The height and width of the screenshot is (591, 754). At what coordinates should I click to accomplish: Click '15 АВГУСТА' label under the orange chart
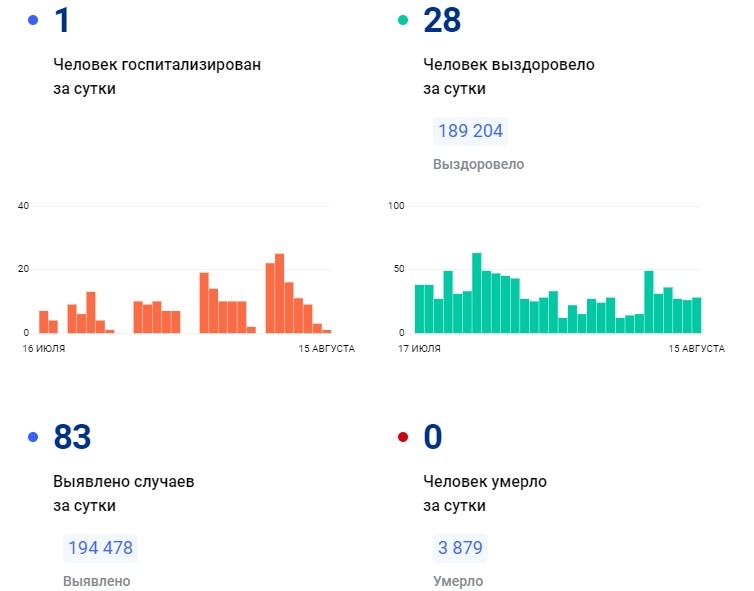click(326, 348)
